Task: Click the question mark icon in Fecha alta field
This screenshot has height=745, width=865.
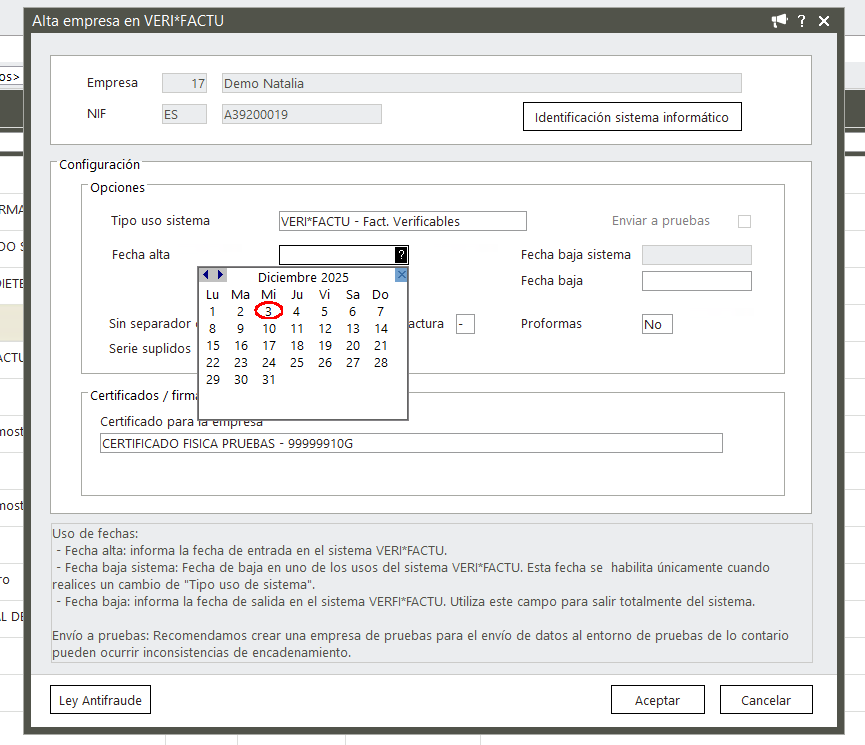Action: pos(401,255)
